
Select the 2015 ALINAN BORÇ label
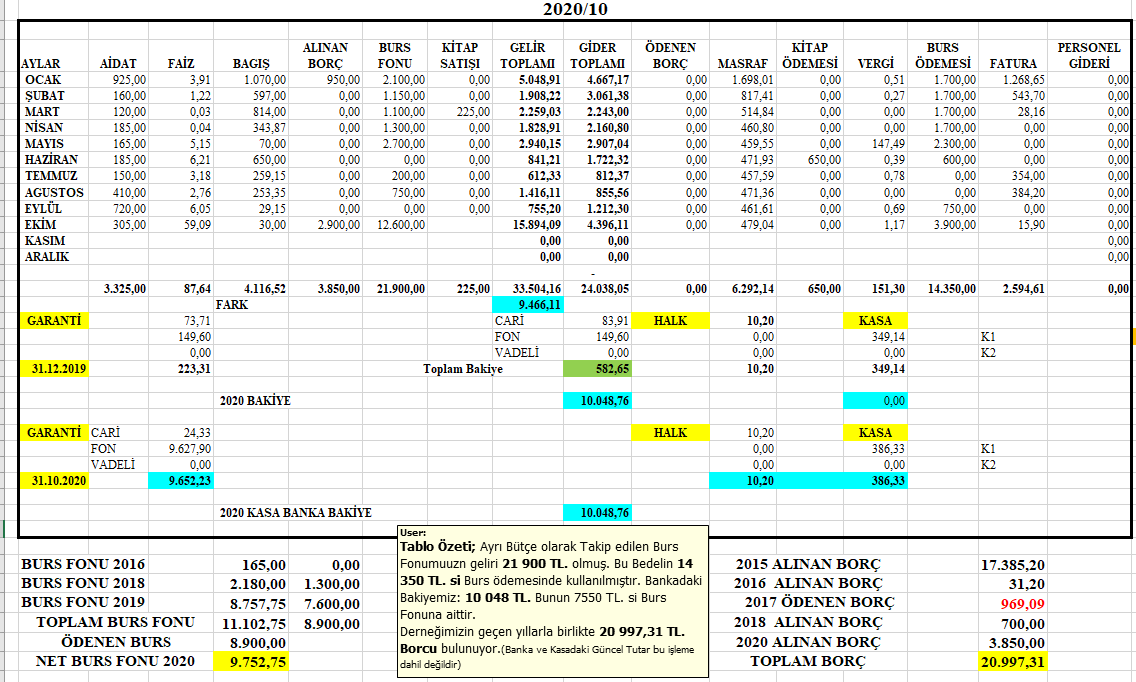[x=808, y=564]
